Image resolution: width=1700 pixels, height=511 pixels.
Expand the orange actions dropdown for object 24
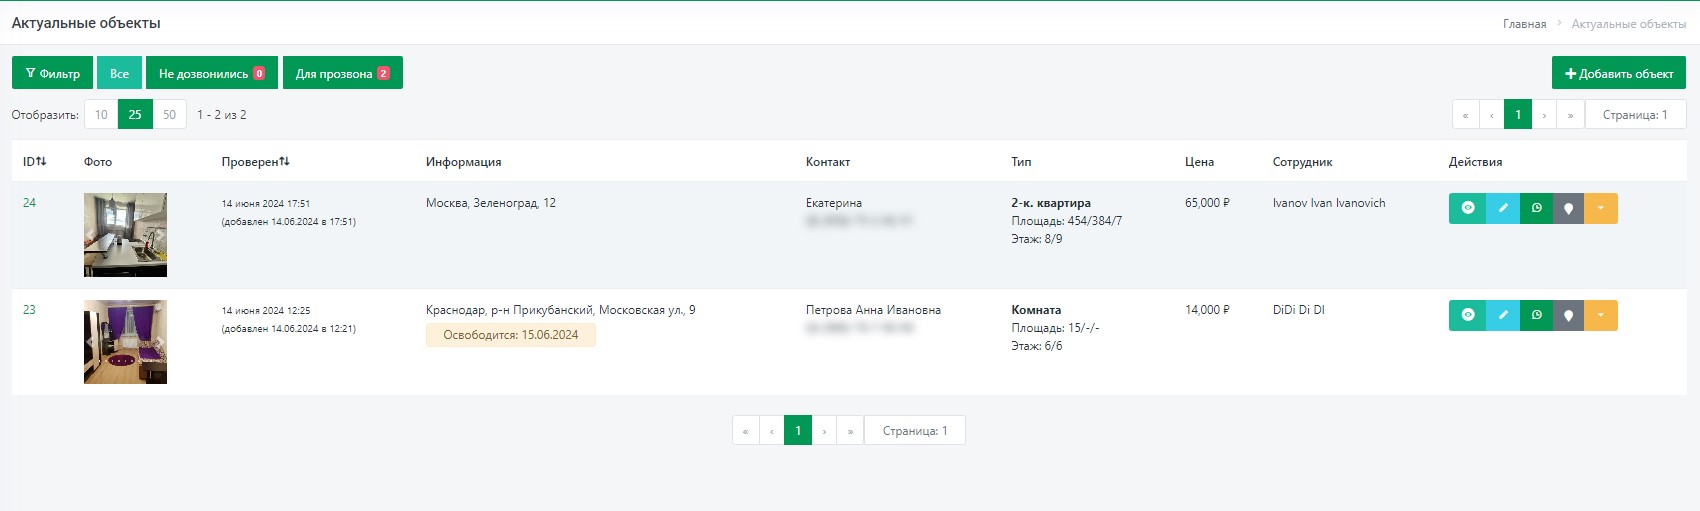pyautogui.click(x=1600, y=208)
